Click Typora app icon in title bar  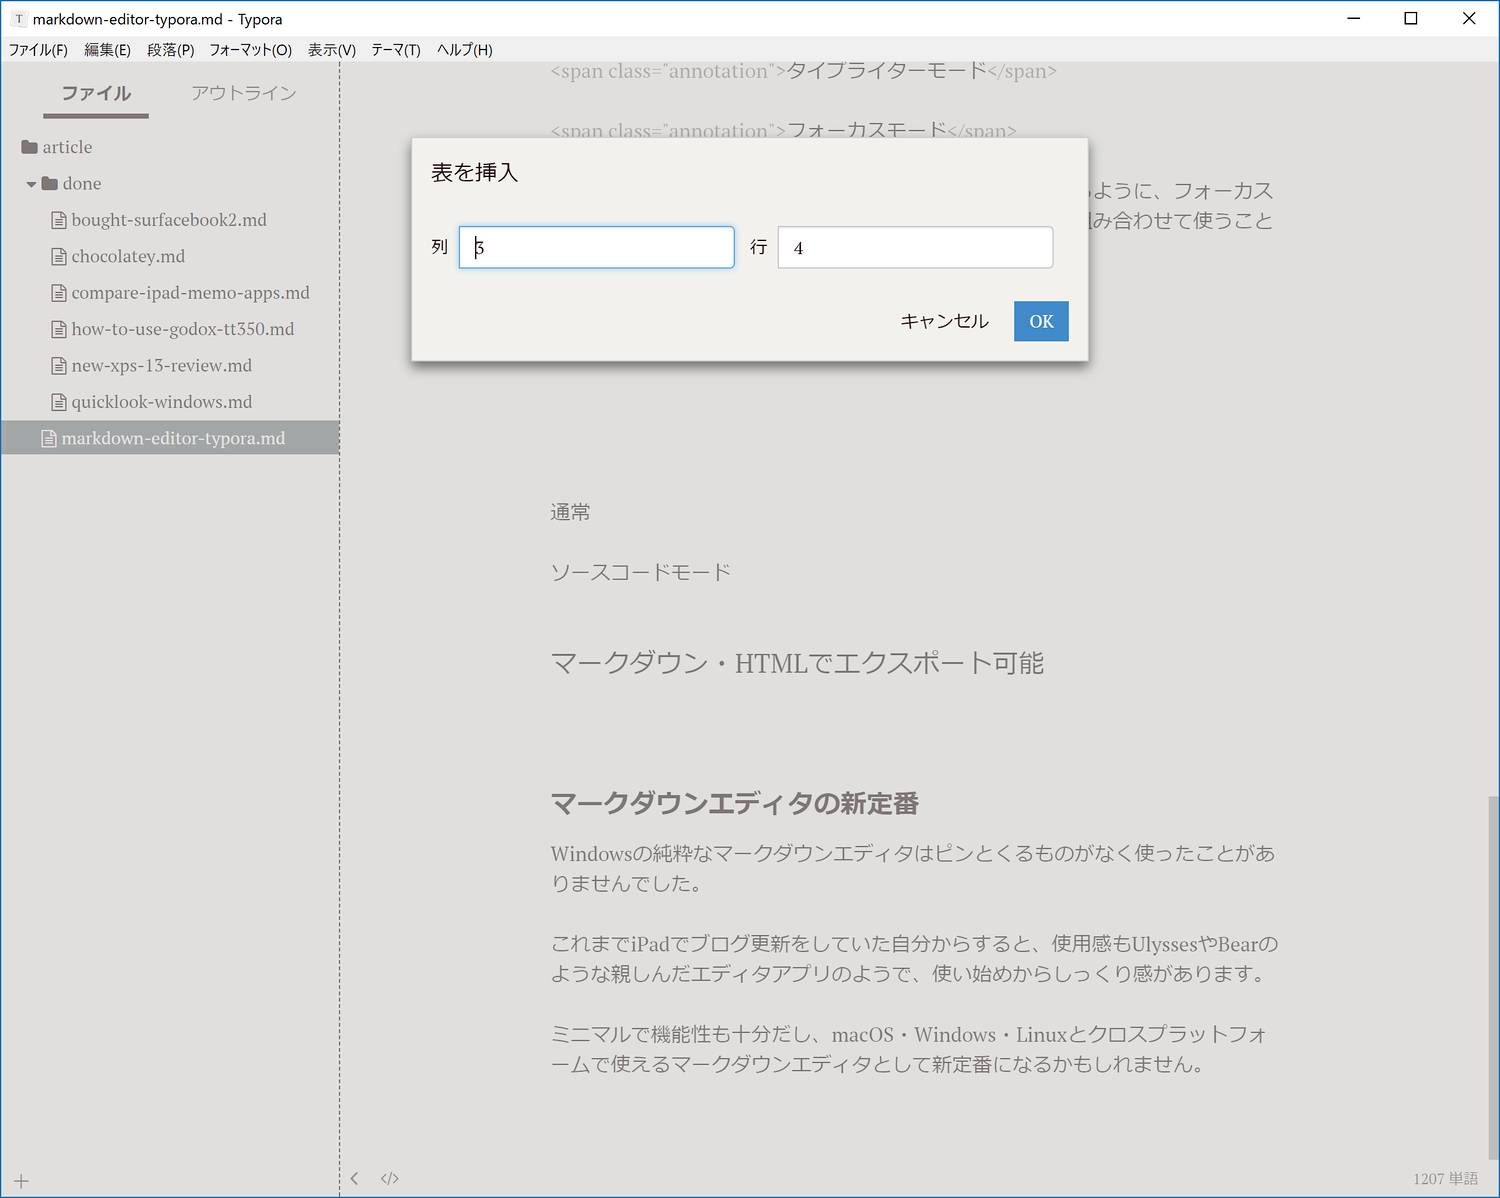tap(18, 19)
